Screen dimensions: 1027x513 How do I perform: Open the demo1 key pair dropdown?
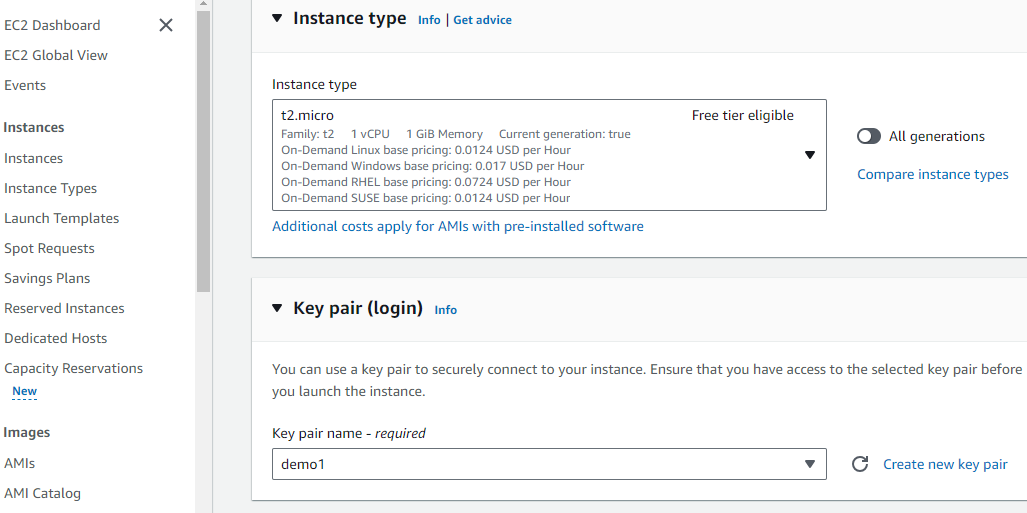(x=810, y=464)
